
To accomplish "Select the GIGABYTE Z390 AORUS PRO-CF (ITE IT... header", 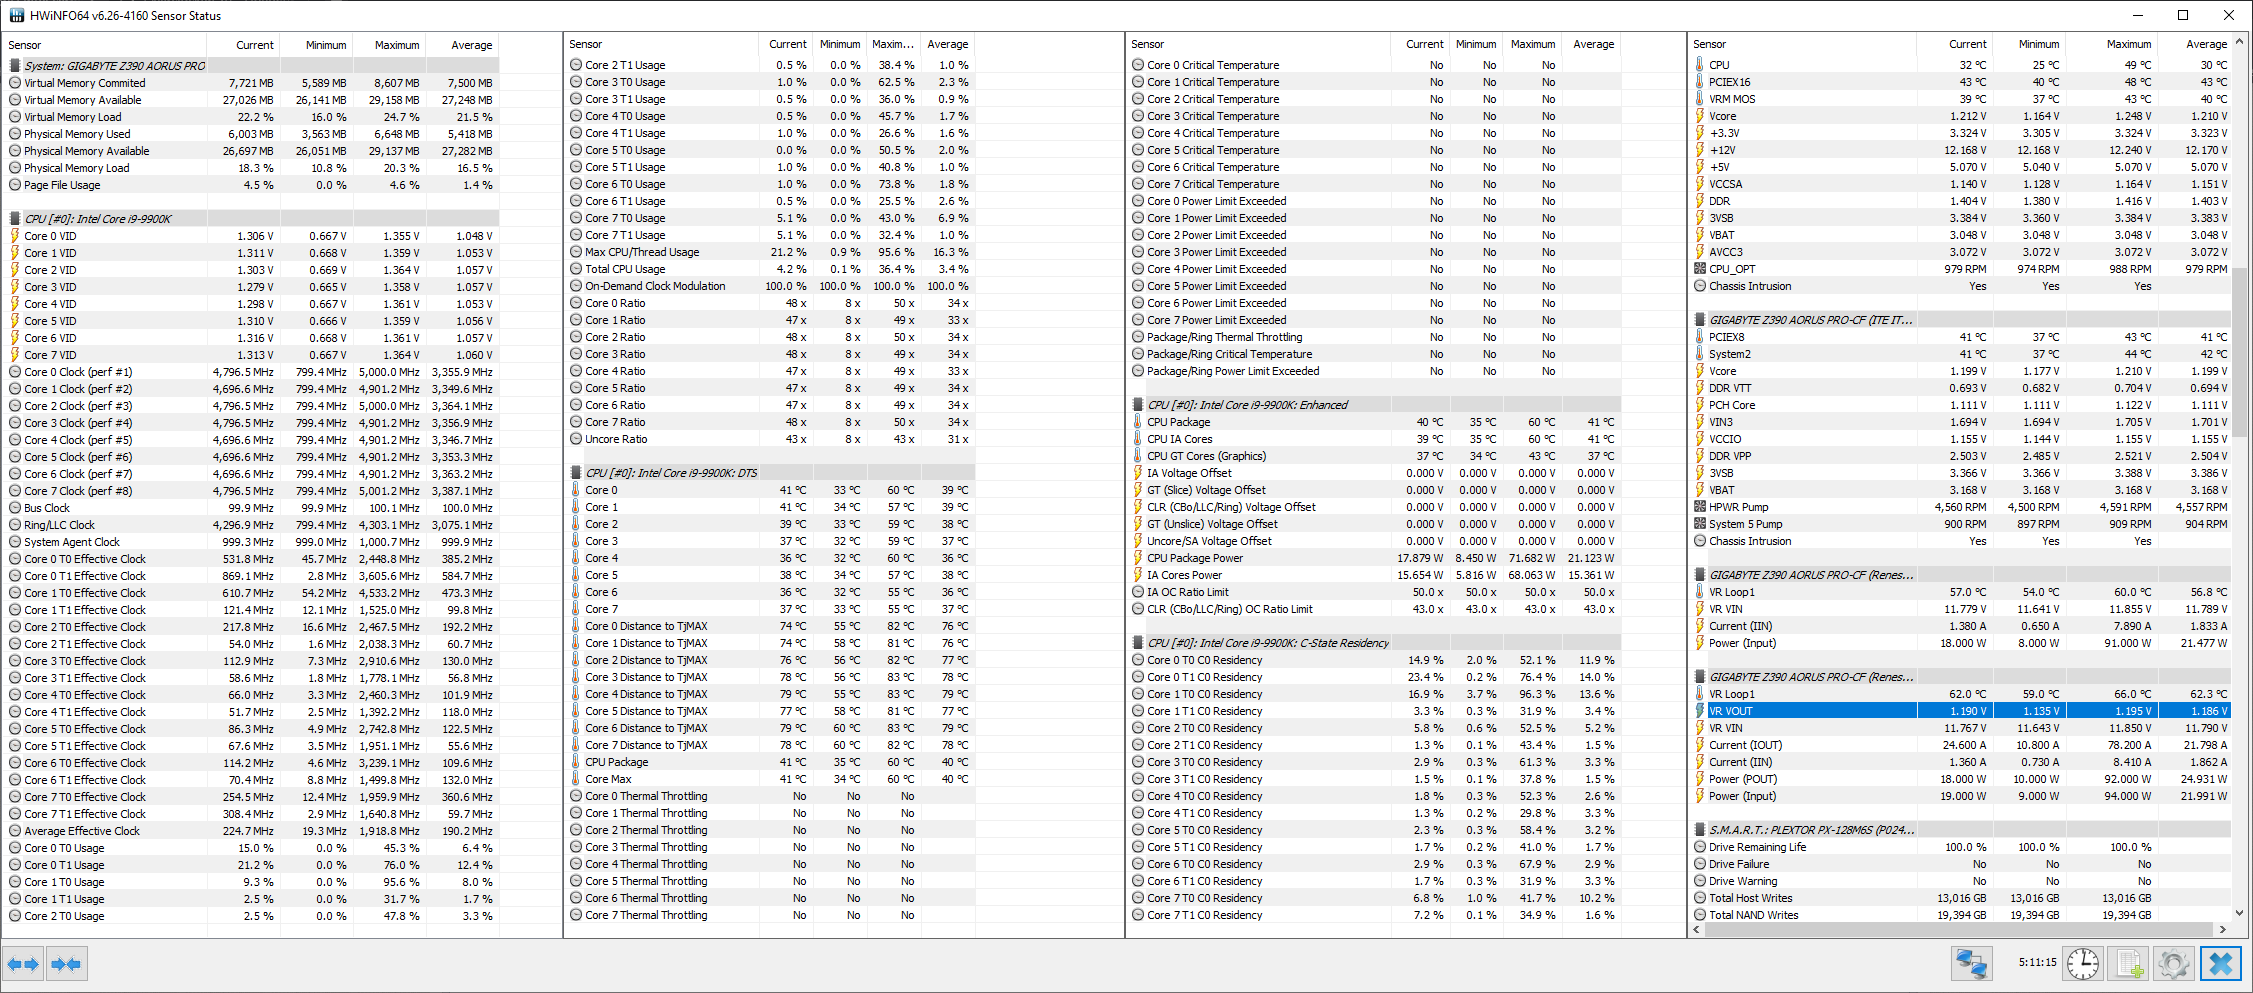I will click(1961, 320).
